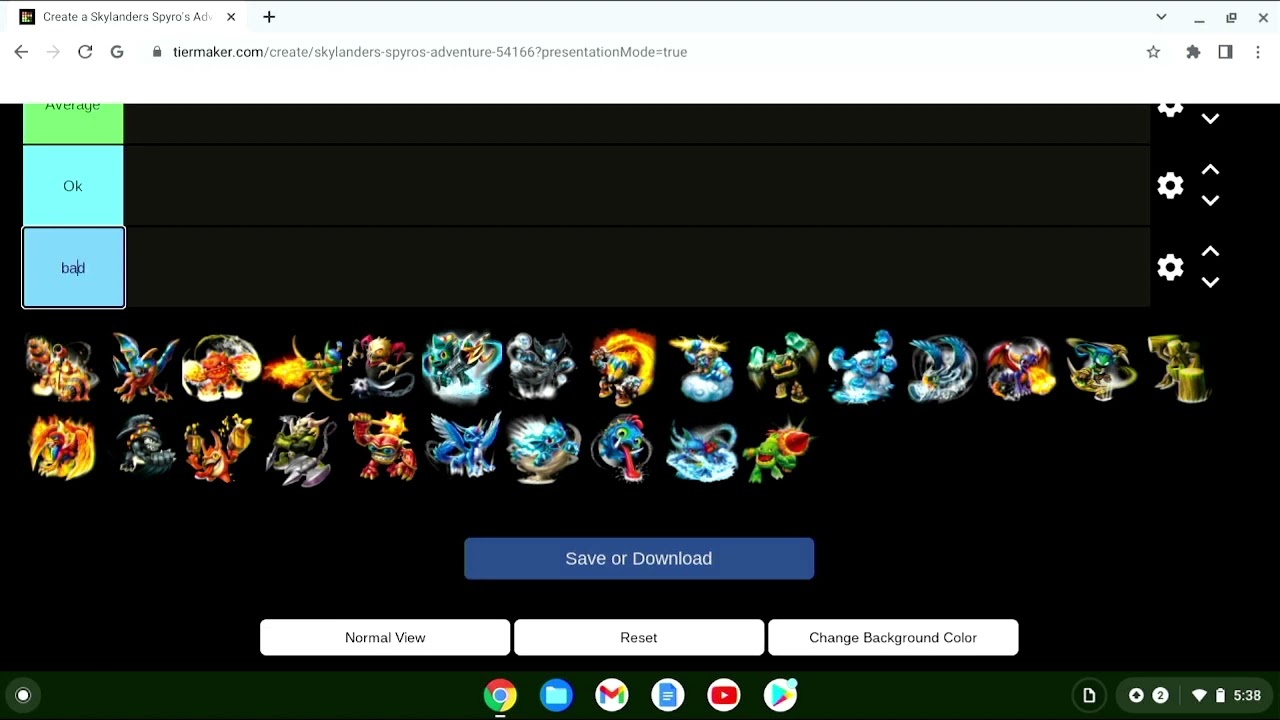Image resolution: width=1280 pixels, height=720 pixels.
Task: Open settings gear for the bad tier
Action: coord(1170,267)
